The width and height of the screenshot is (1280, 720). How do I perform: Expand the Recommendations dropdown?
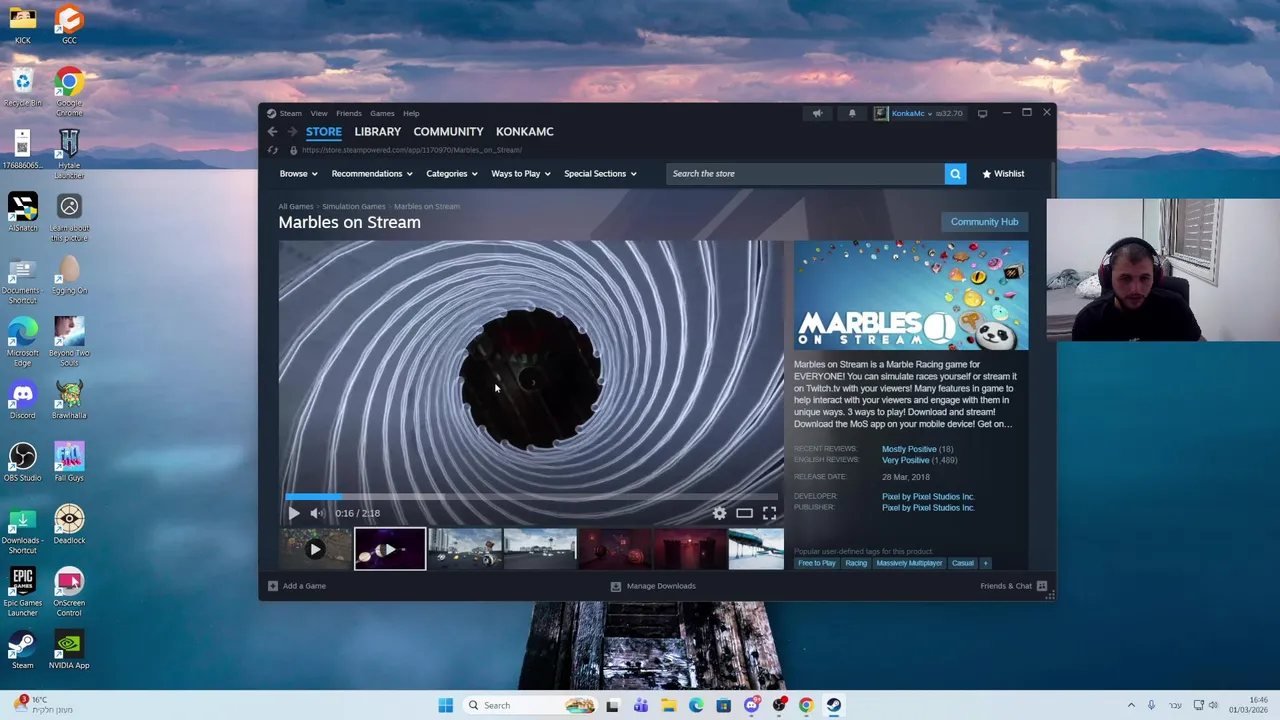click(x=372, y=174)
